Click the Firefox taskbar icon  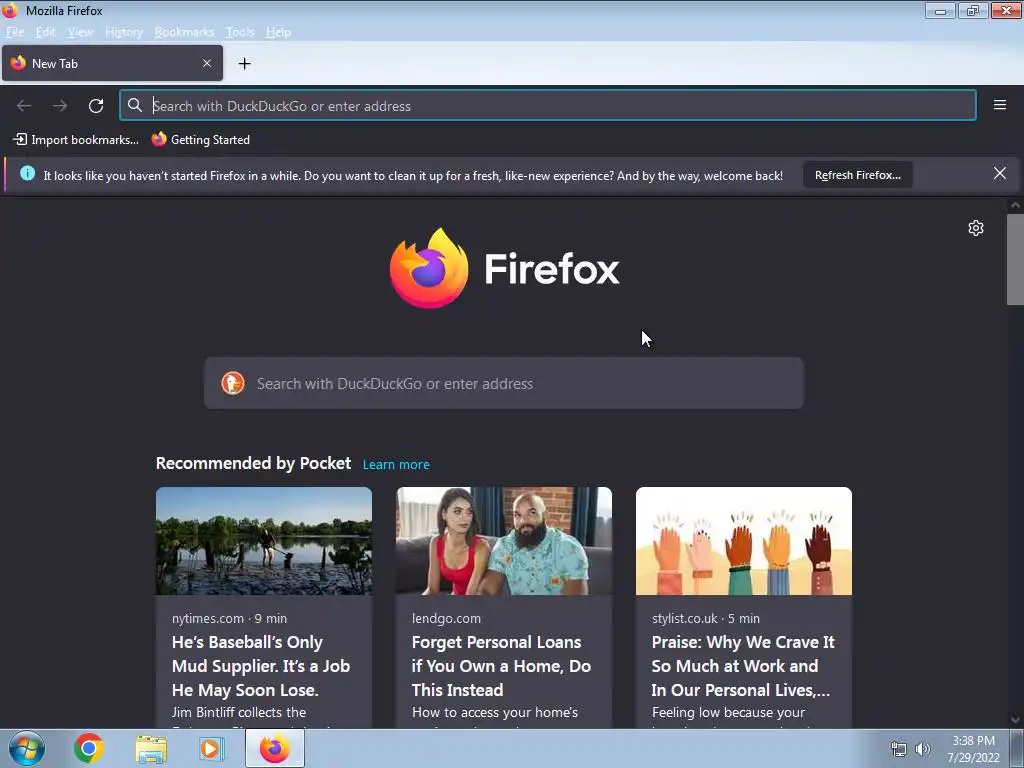[x=275, y=748]
